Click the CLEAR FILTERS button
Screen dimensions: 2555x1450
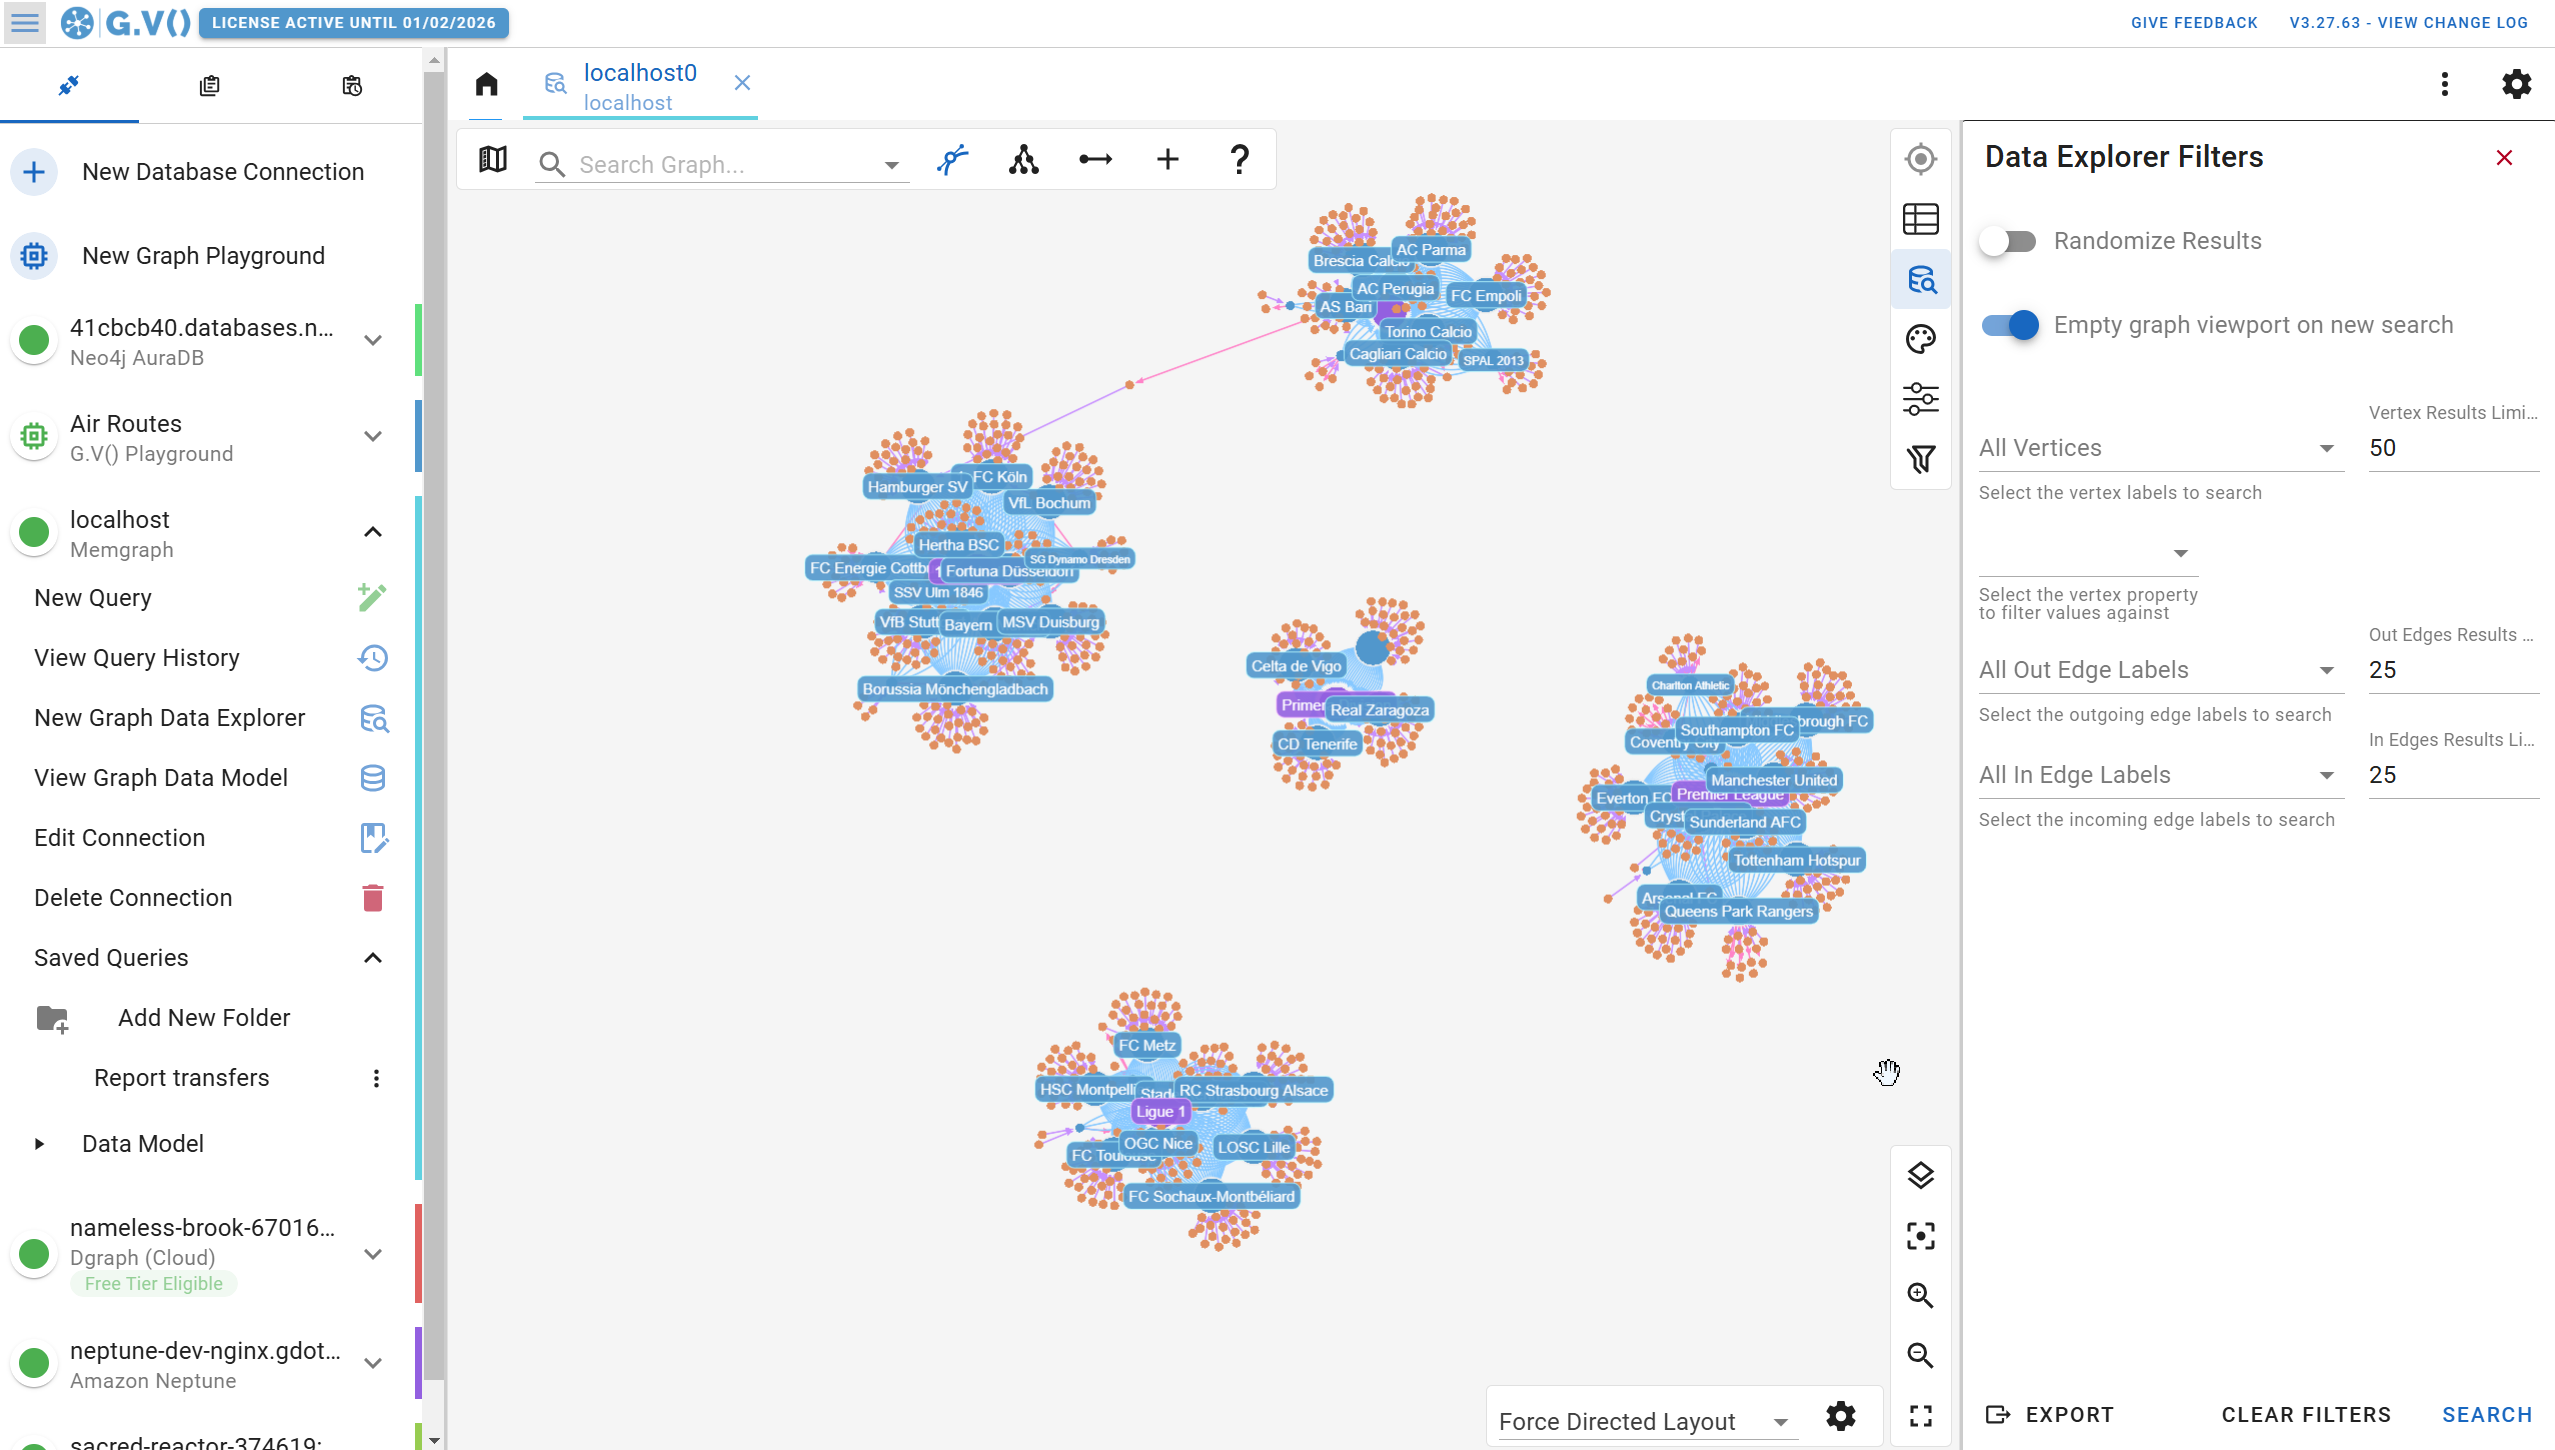click(2305, 1414)
